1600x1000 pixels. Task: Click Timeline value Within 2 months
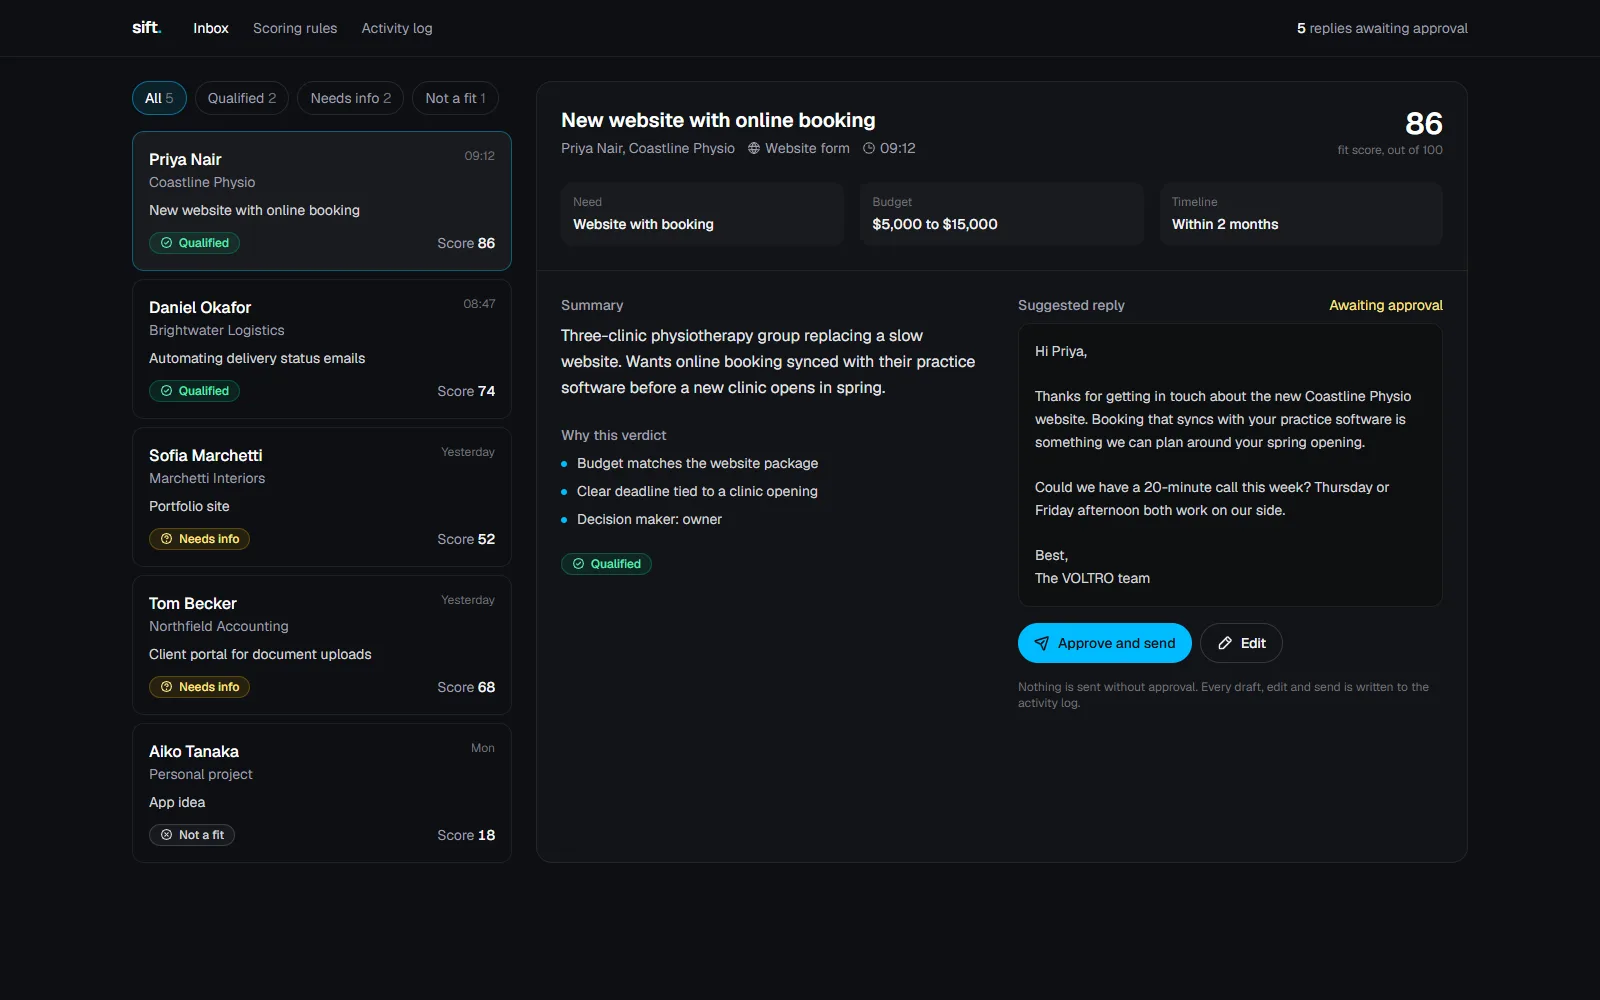(x=1225, y=224)
